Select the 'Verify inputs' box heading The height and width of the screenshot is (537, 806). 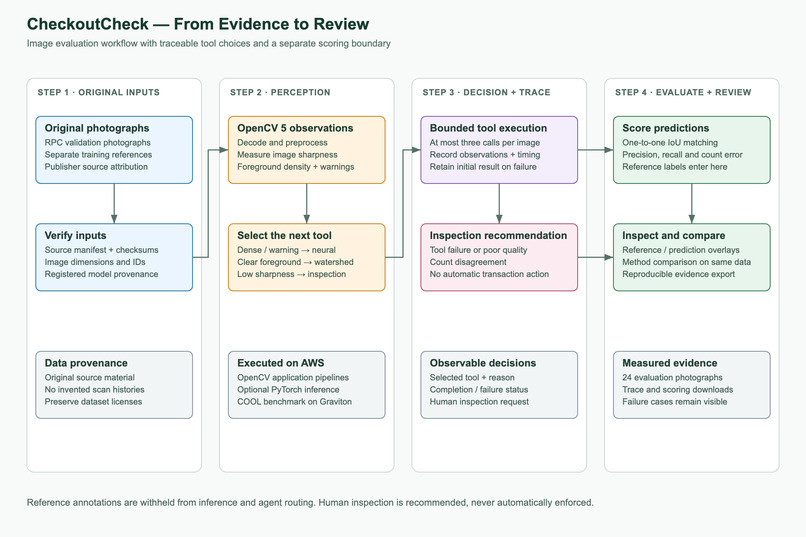point(75,235)
